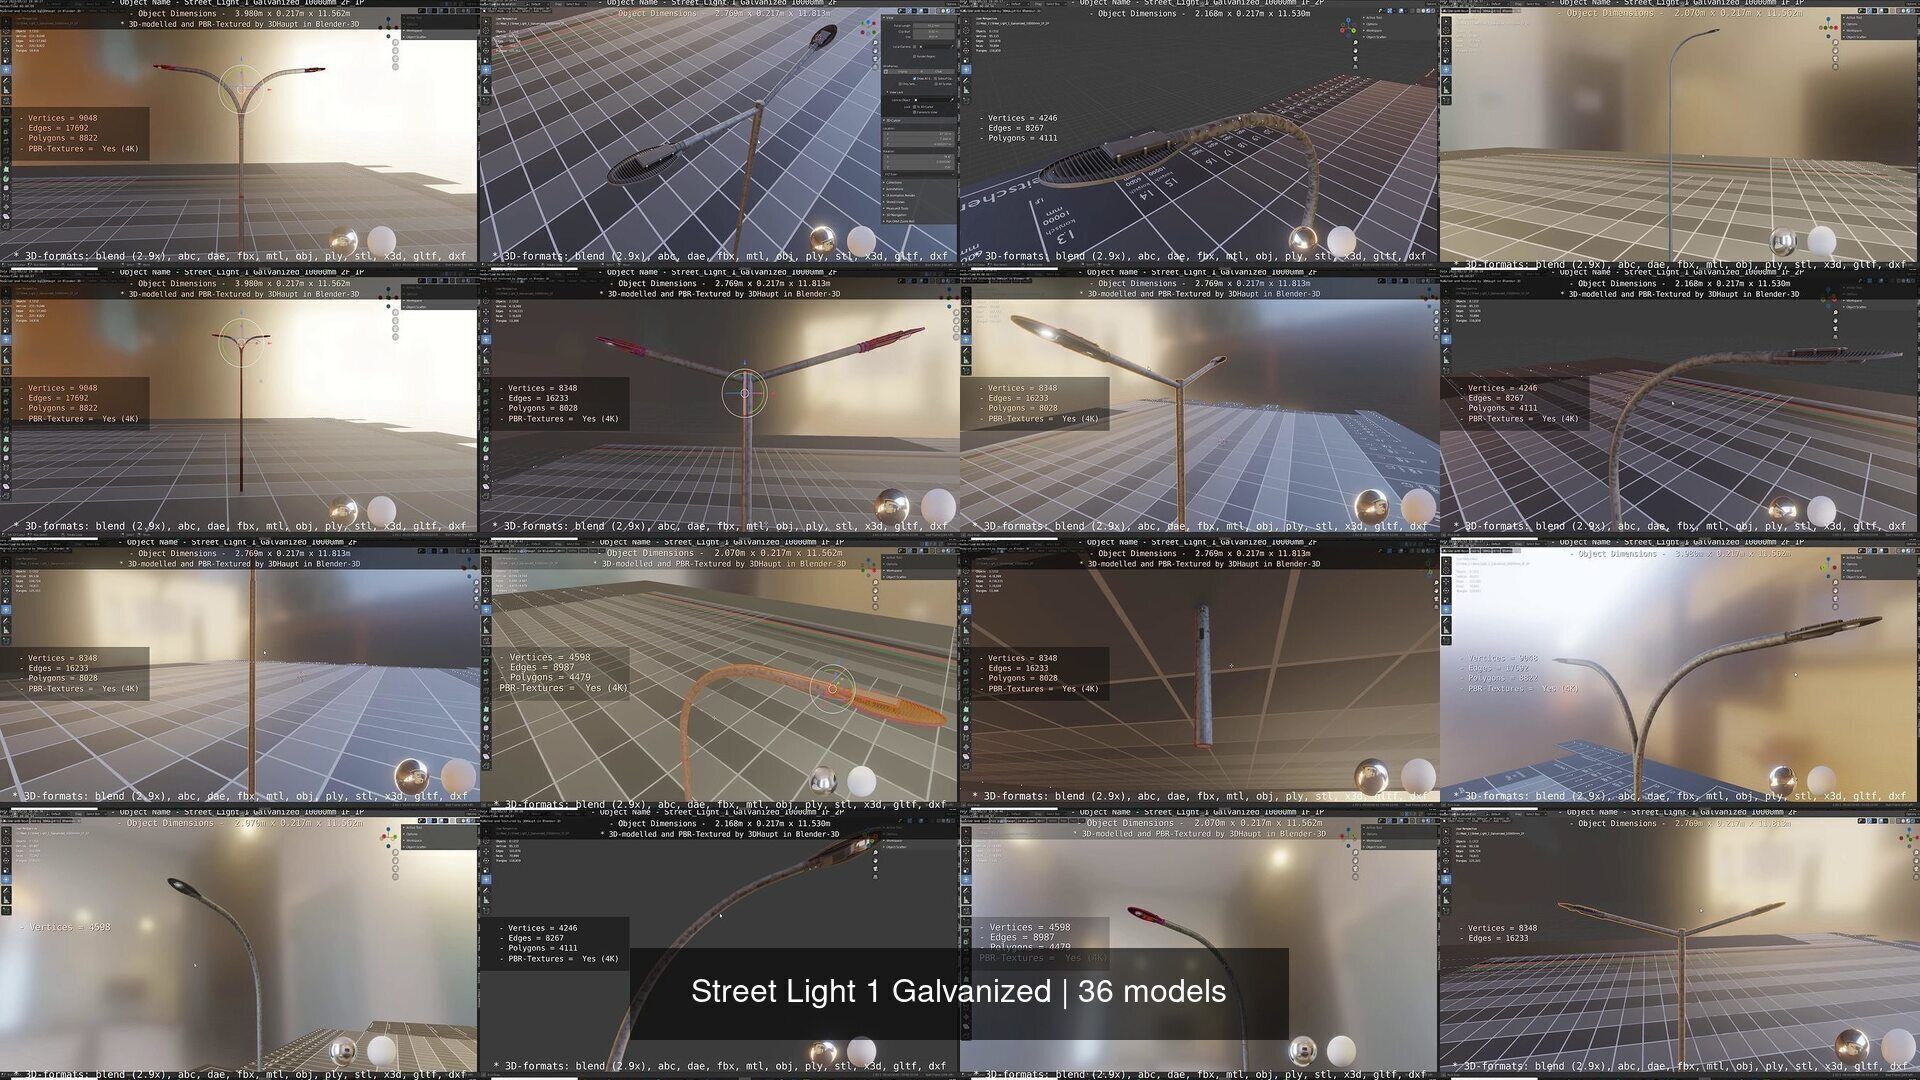Select Rotate tool in the open-sidebar tile's toolbar
1920x1080 pixels.
tap(486, 51)
